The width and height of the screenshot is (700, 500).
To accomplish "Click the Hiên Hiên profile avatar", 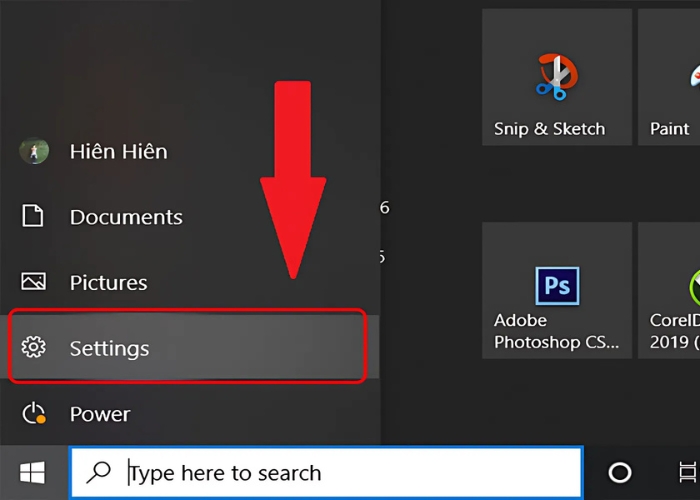I will (x=34, y=152).
